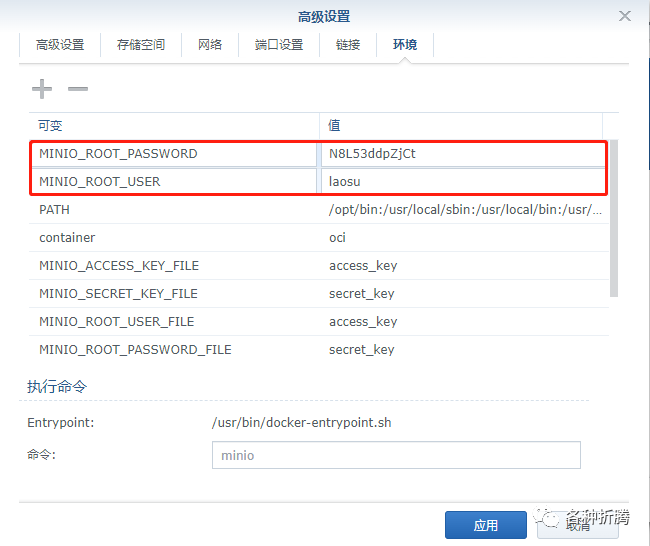Screen dimensions: 650x546
Task: Select the MINIO_SECRET_KEY_FILE variable
Action: click(118, 294)
